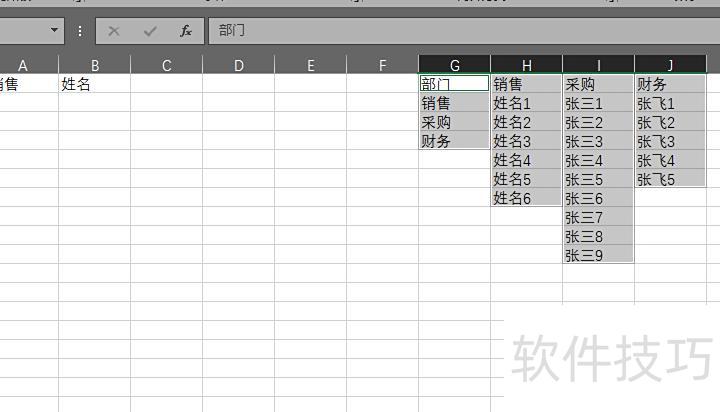Screen dimensions: 720x412
Task: Open the Insert Function fx icon
Action: pos(186,31)
